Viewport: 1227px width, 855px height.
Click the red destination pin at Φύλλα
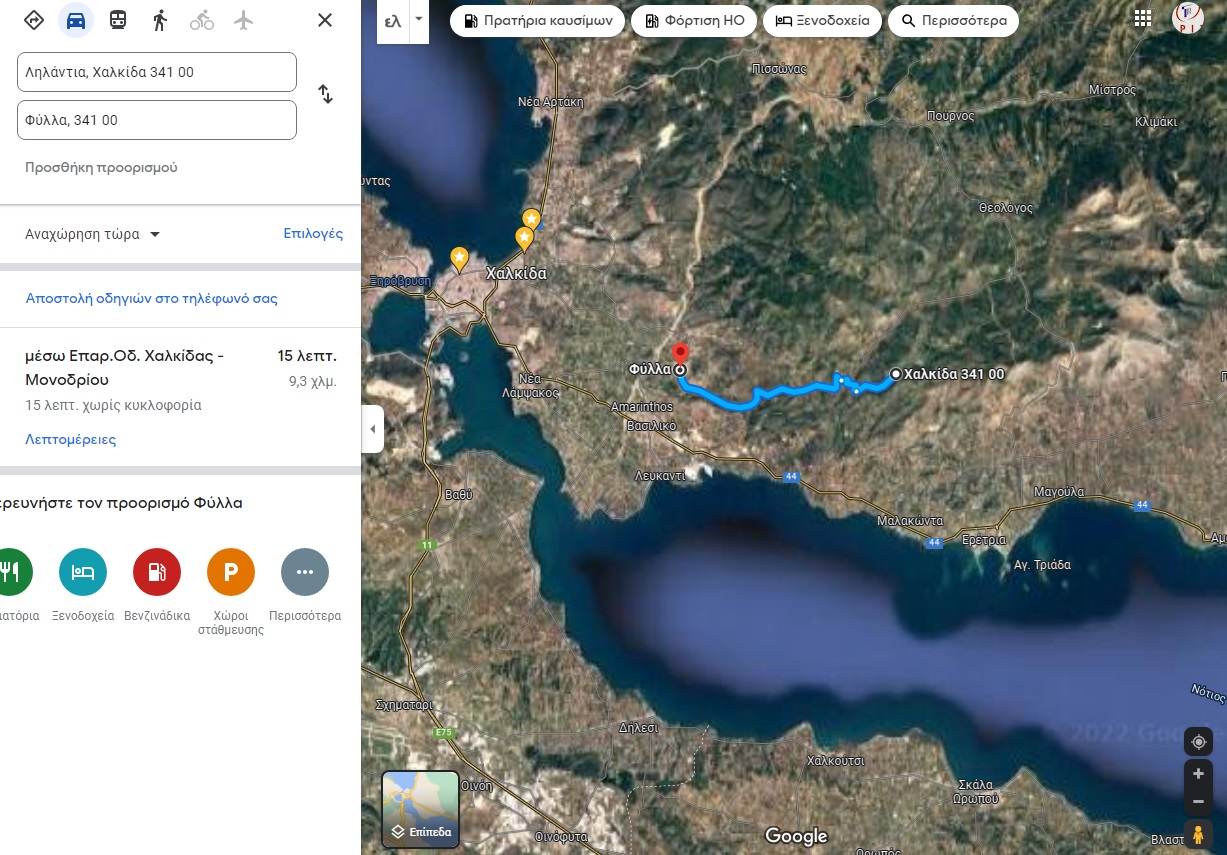680,354
